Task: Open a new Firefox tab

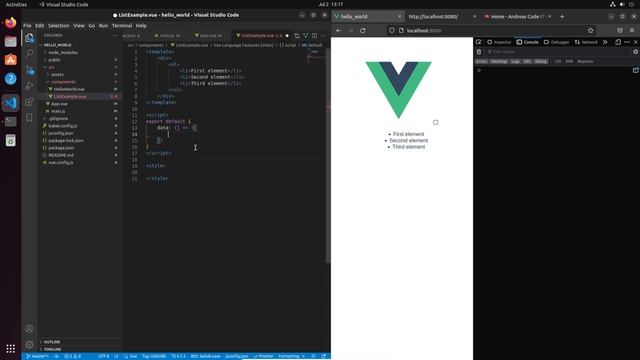Action: [x=562, y=17]
